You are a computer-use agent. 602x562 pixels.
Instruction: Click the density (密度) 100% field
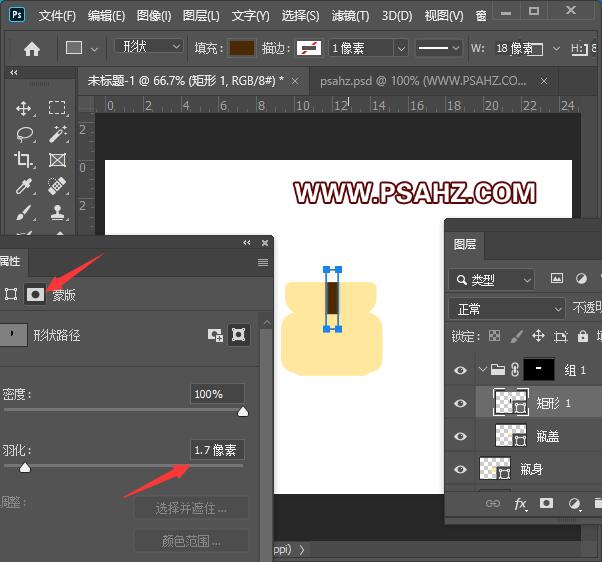point(217,394)
